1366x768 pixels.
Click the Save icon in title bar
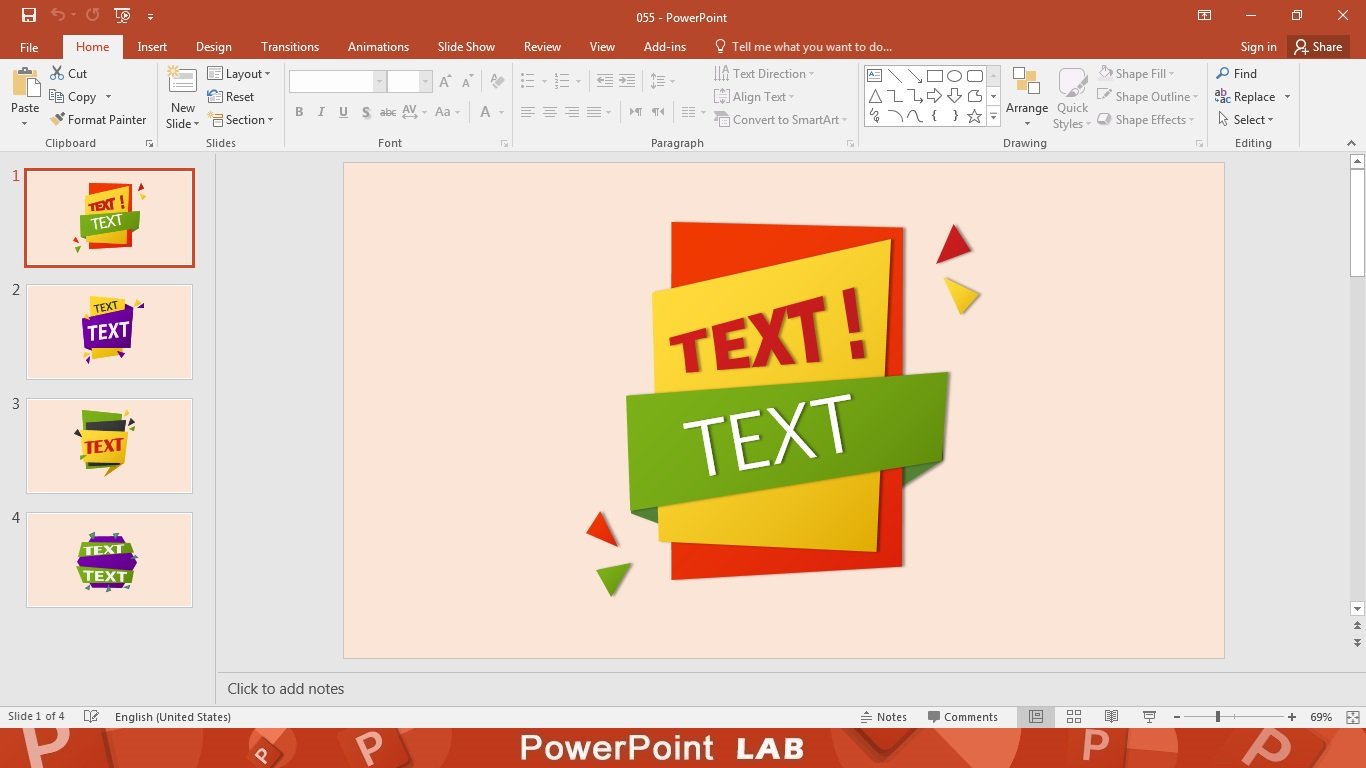pyautogui.click(x=29, y=15)
